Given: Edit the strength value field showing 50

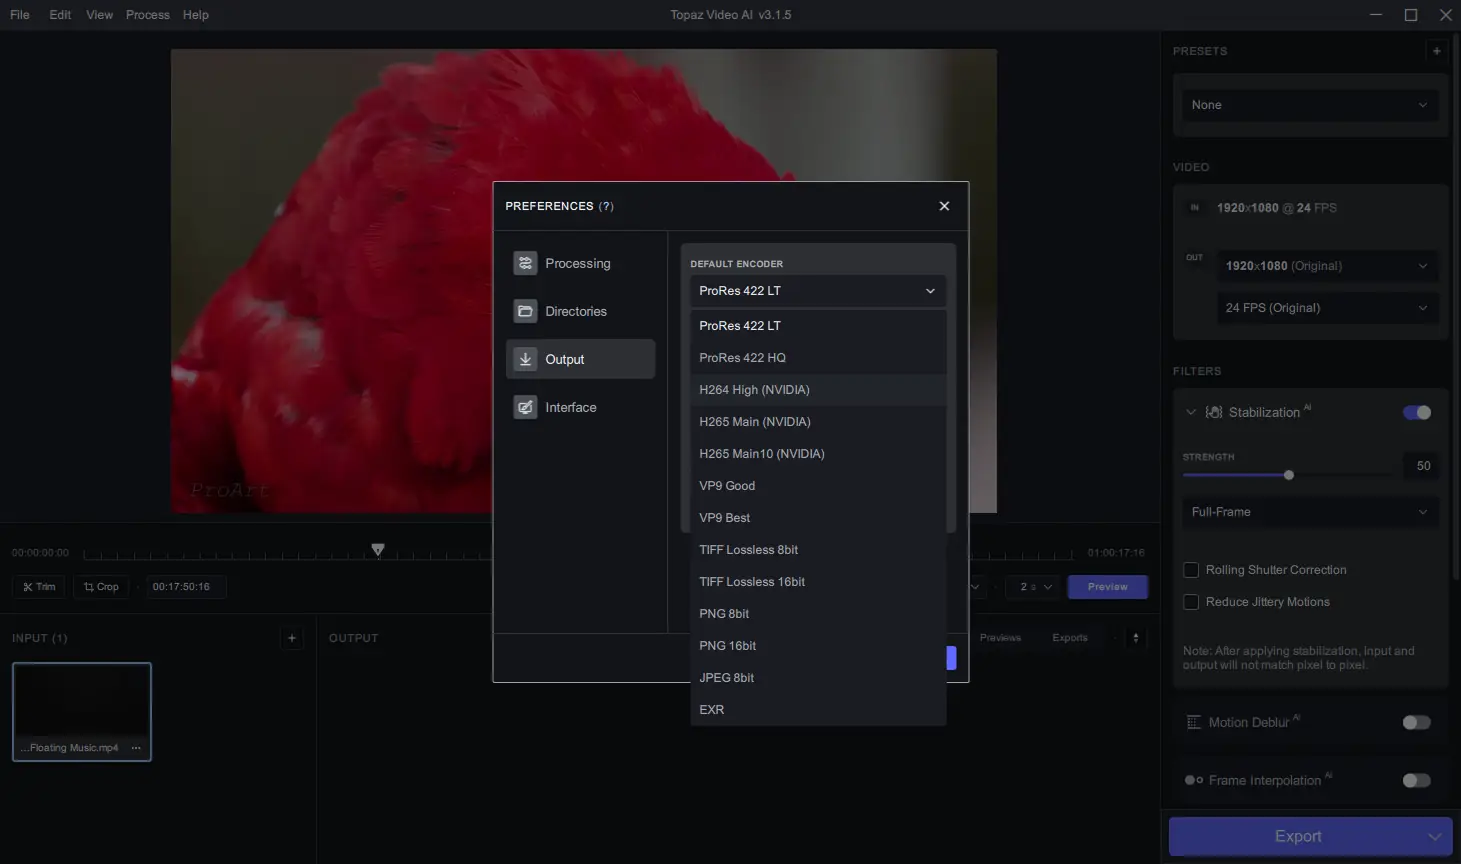Looking at the screenshot, I should (1423, 466).
